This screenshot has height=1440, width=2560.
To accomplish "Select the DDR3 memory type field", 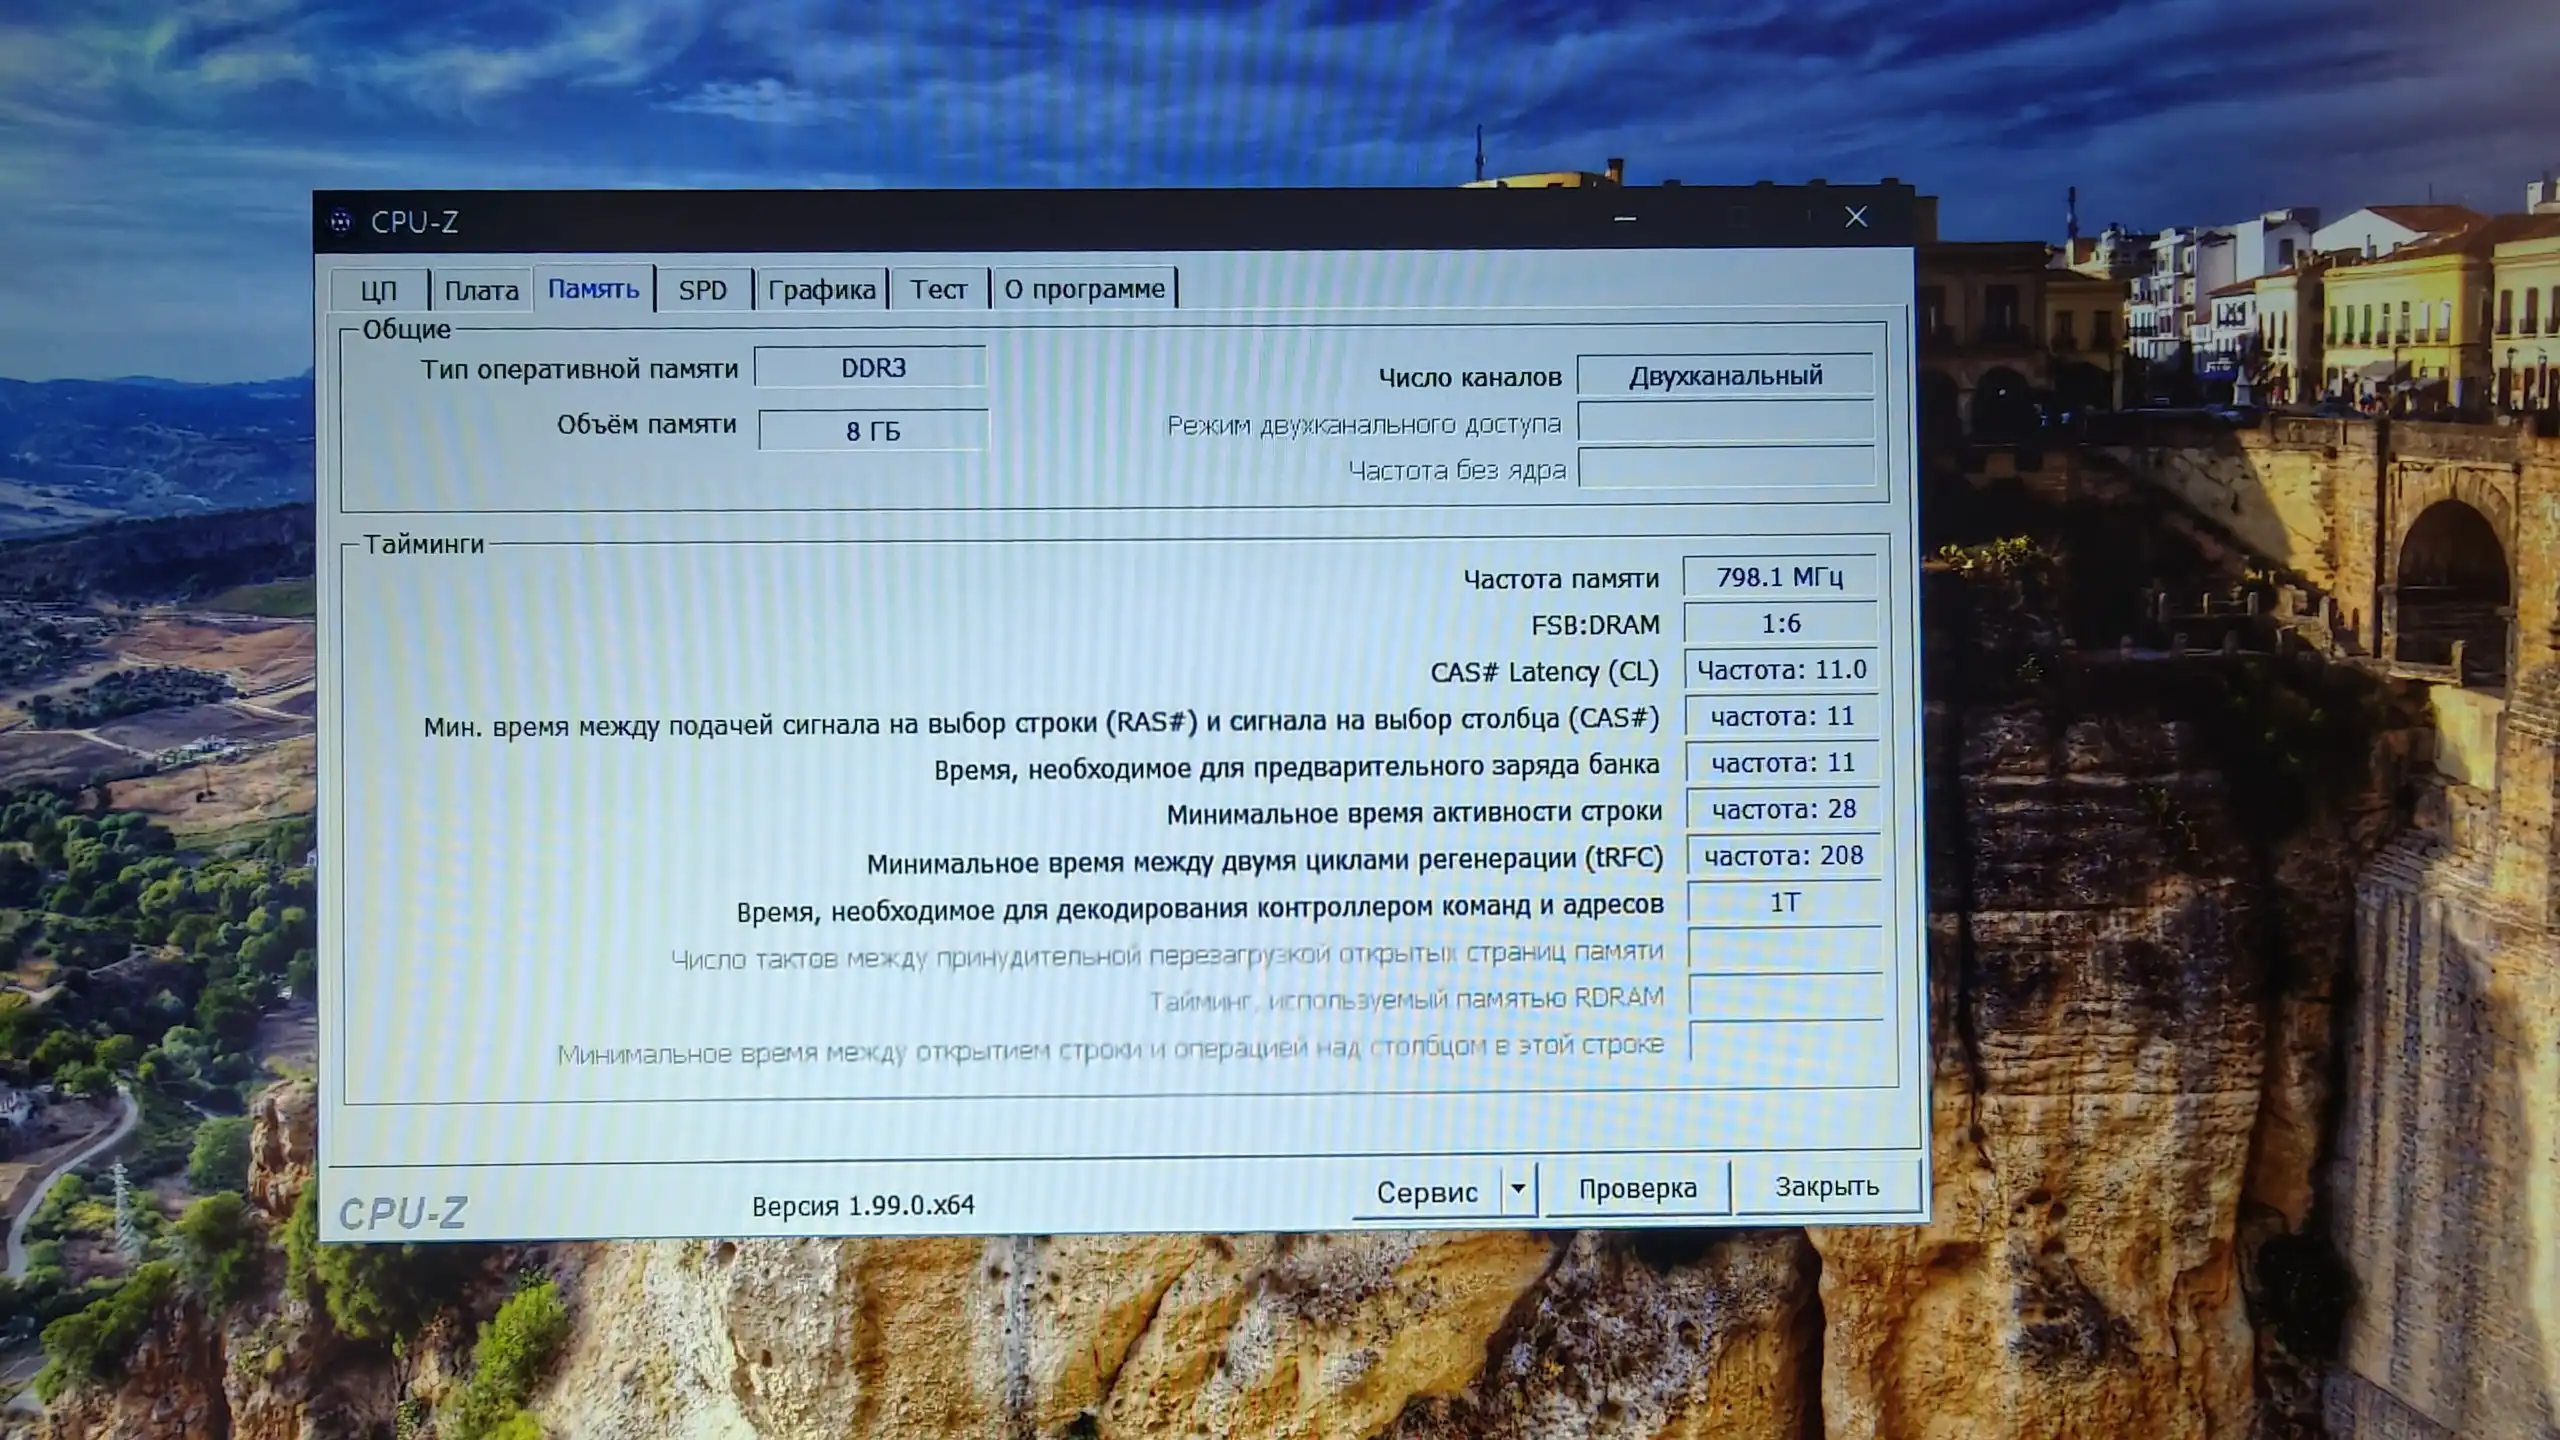I will click(872, 368).
